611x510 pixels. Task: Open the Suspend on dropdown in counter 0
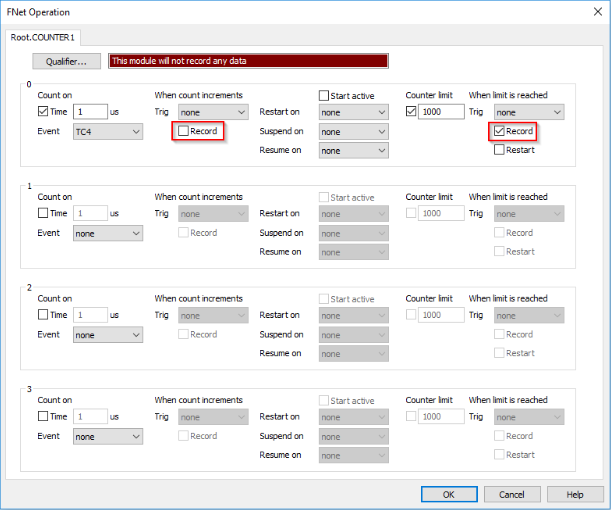click(353, 132)
